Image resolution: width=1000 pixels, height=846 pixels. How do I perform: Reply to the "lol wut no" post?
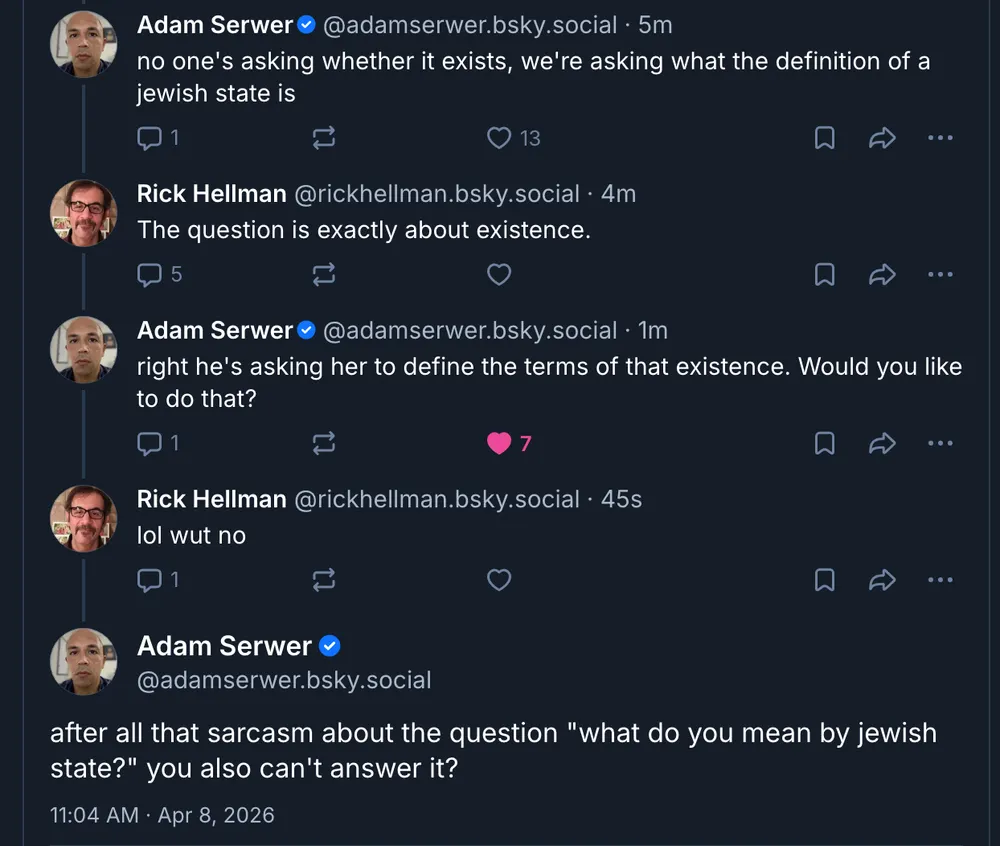click(149, 579)
